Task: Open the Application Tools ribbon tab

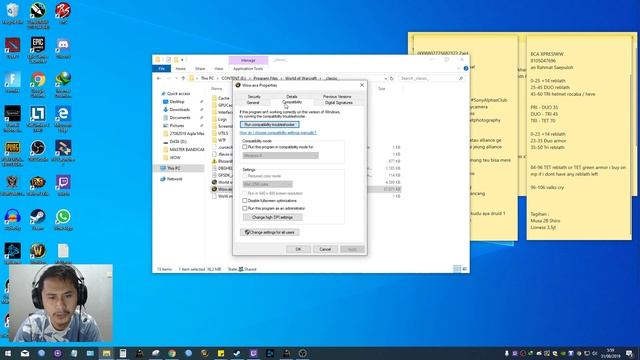Action: (x=248, y=69)
